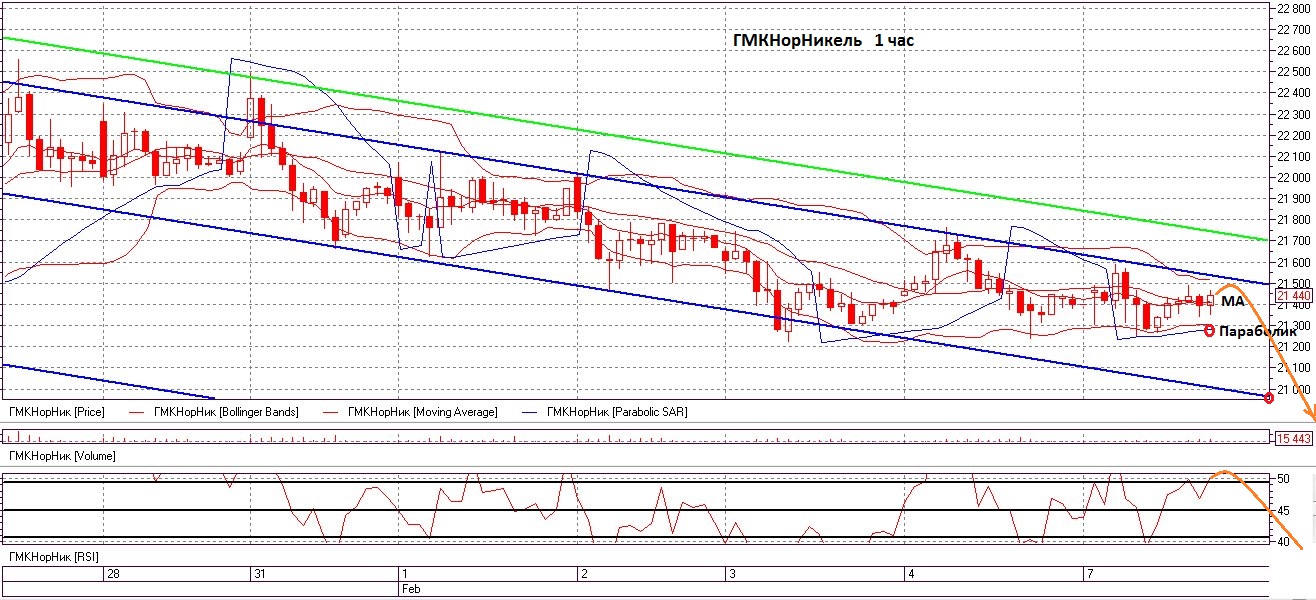This screenshot has height=600, width=1316.
Task: Click the 22 000 price axis label
Action: click(x=1294, y=177)
